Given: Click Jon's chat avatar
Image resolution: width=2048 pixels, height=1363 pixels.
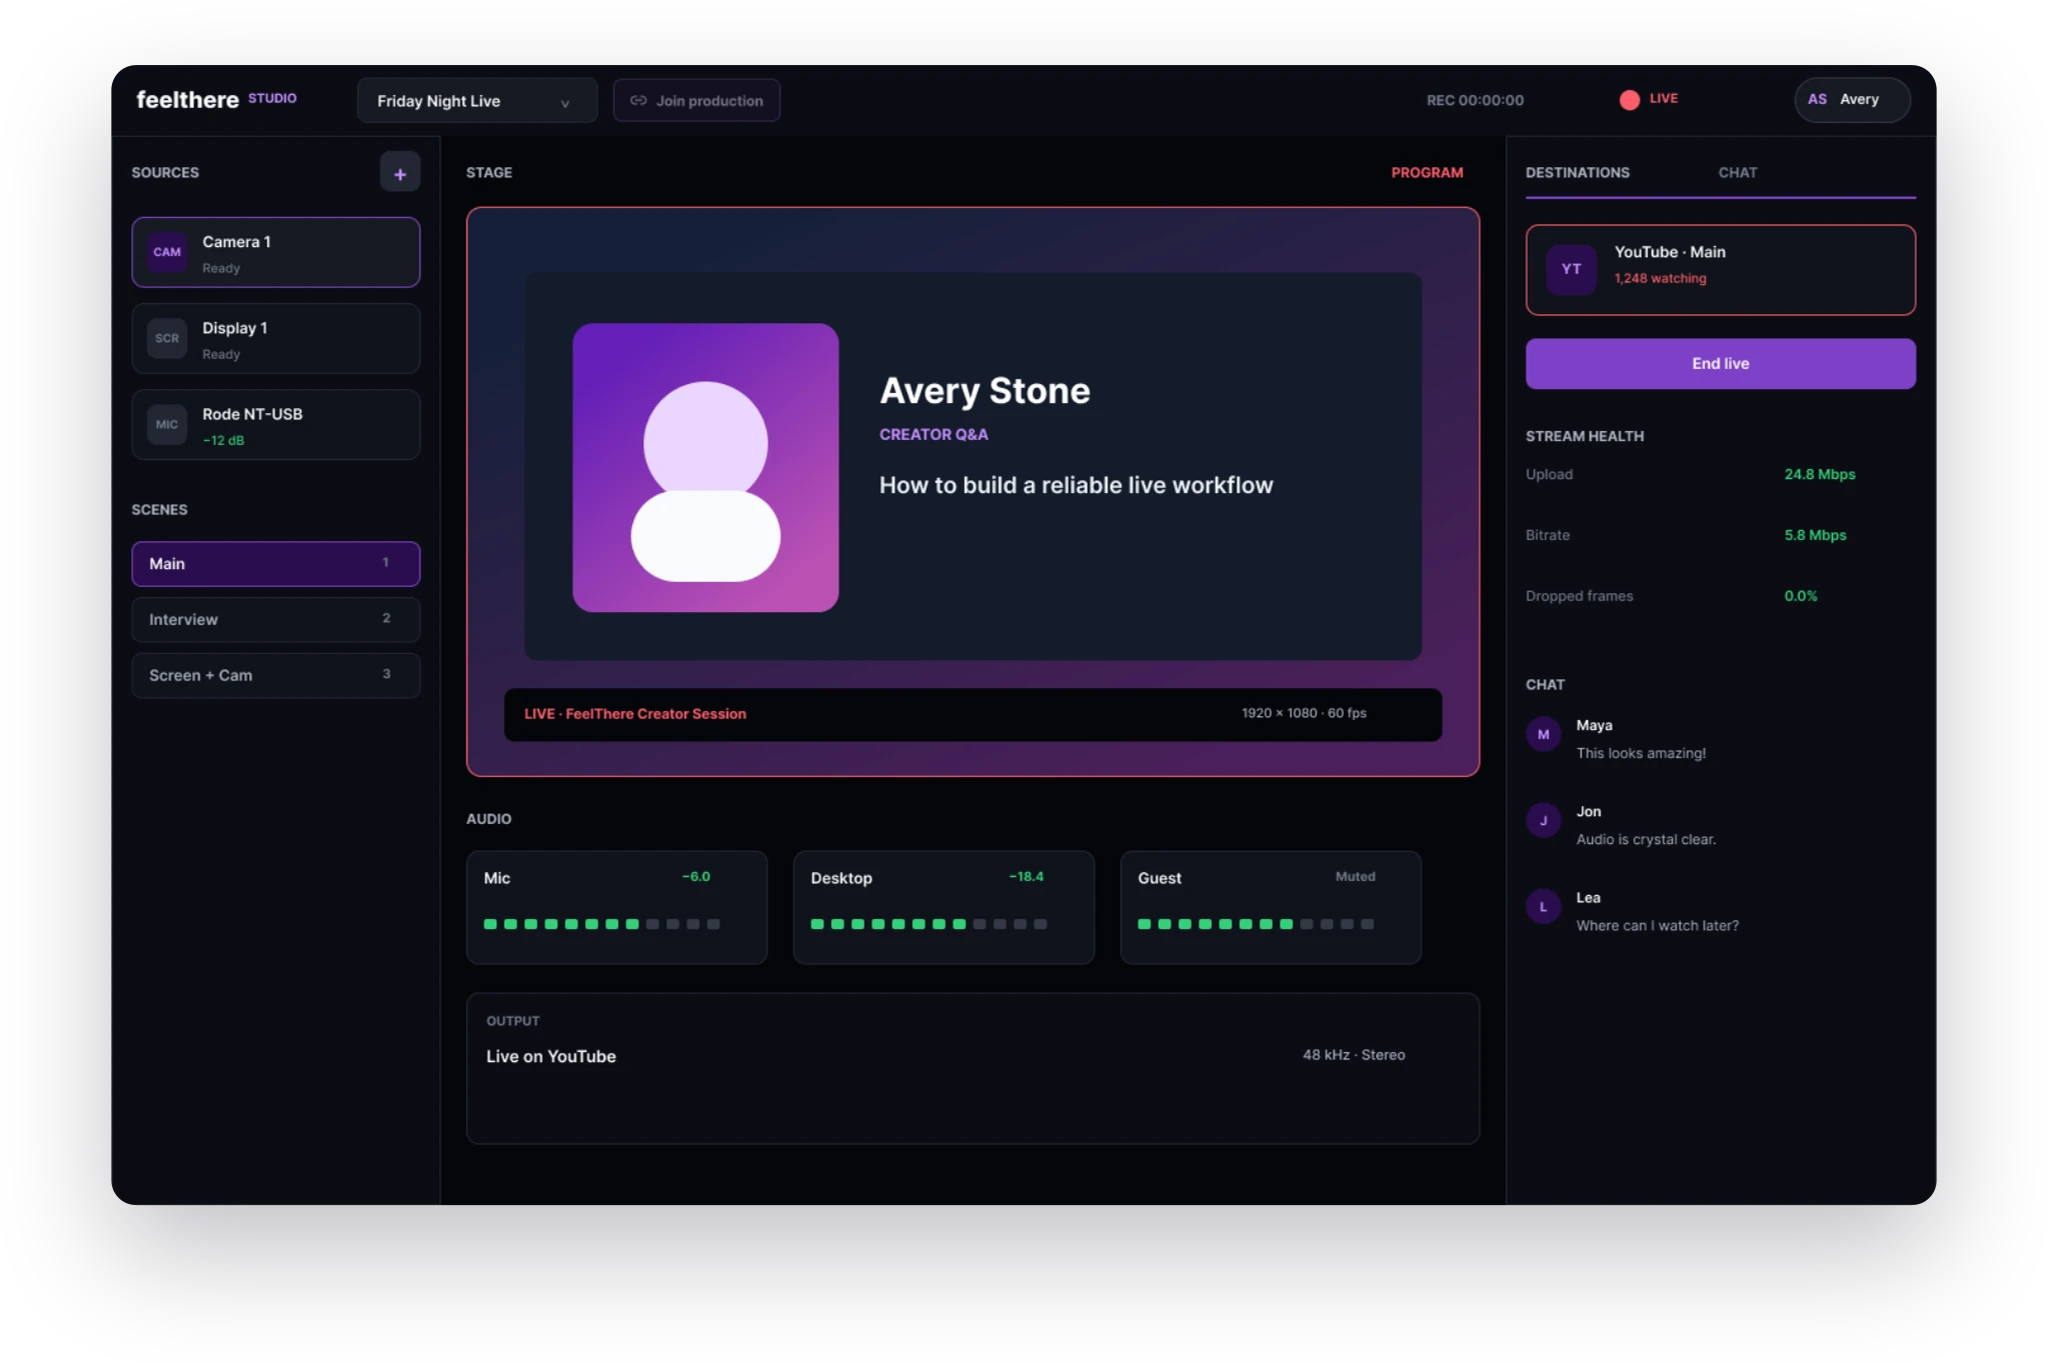Looking at the screenshot, I should (1543, 820).
